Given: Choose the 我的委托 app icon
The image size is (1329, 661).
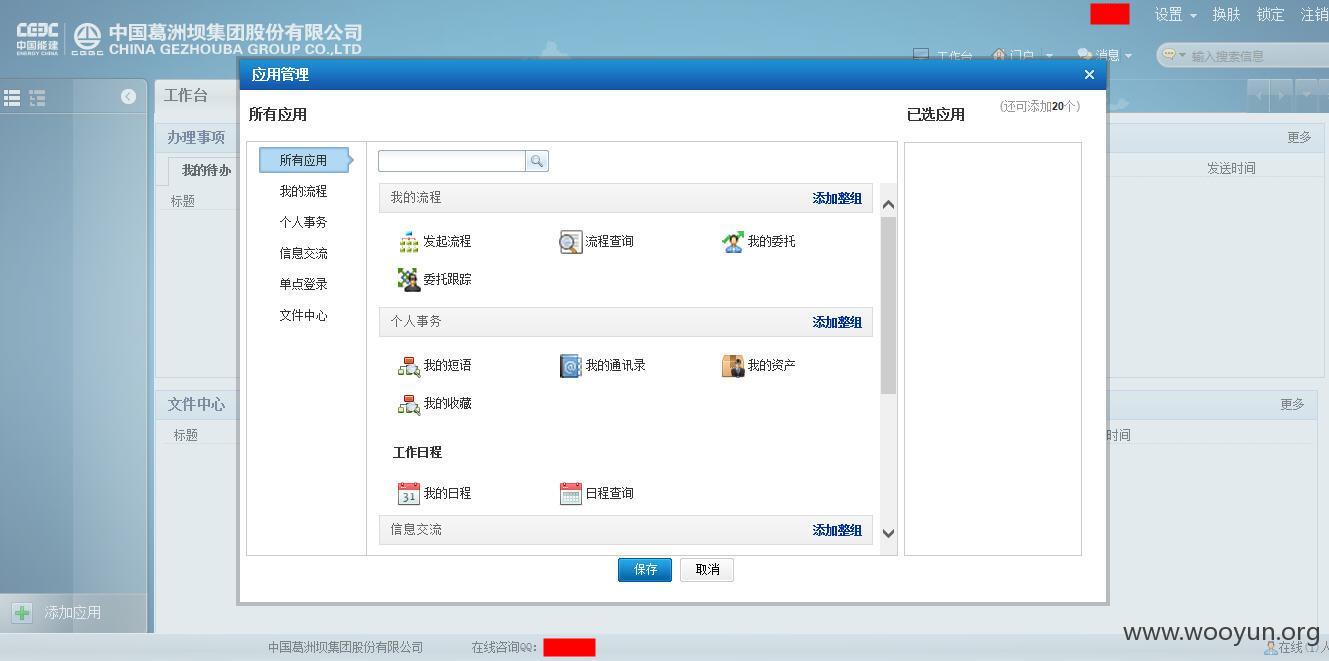Looking at the screenshot, I should point(733,241).
